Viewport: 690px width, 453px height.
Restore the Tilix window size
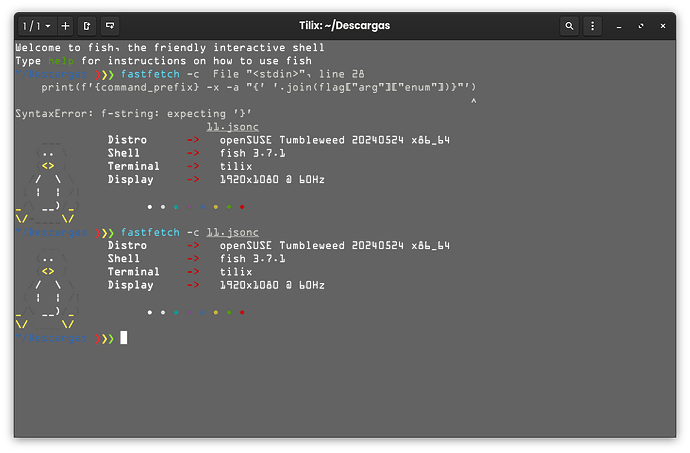coord(641,26)
